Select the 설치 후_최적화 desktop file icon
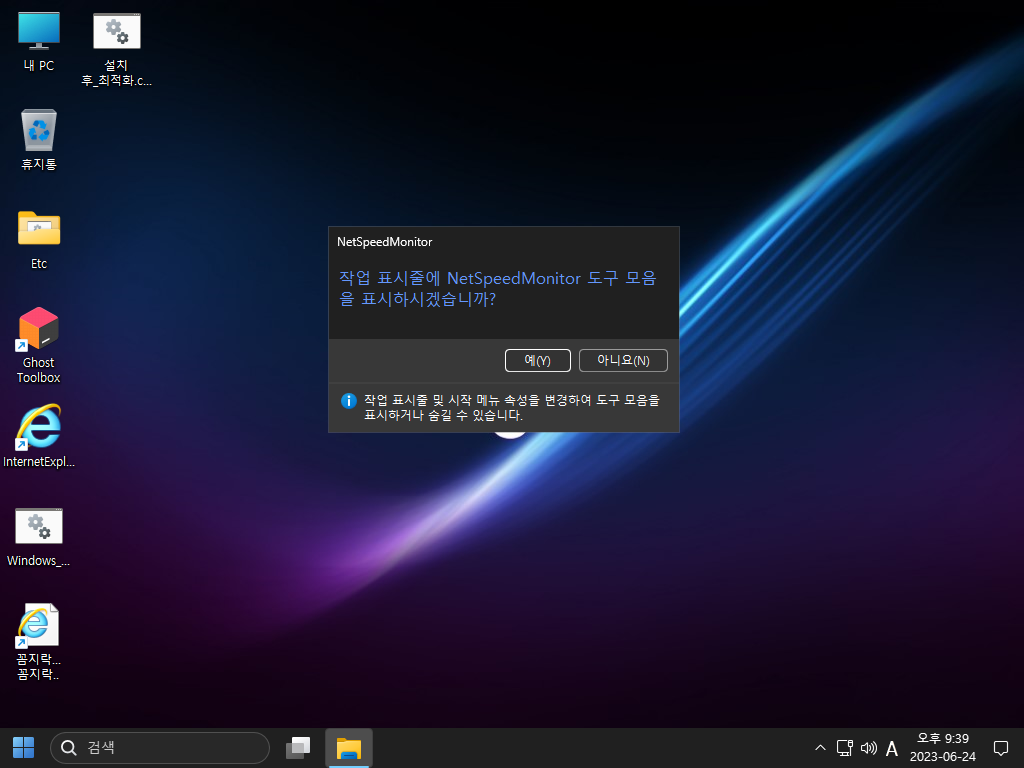The image size is (1024, 768). coord(116,49)
